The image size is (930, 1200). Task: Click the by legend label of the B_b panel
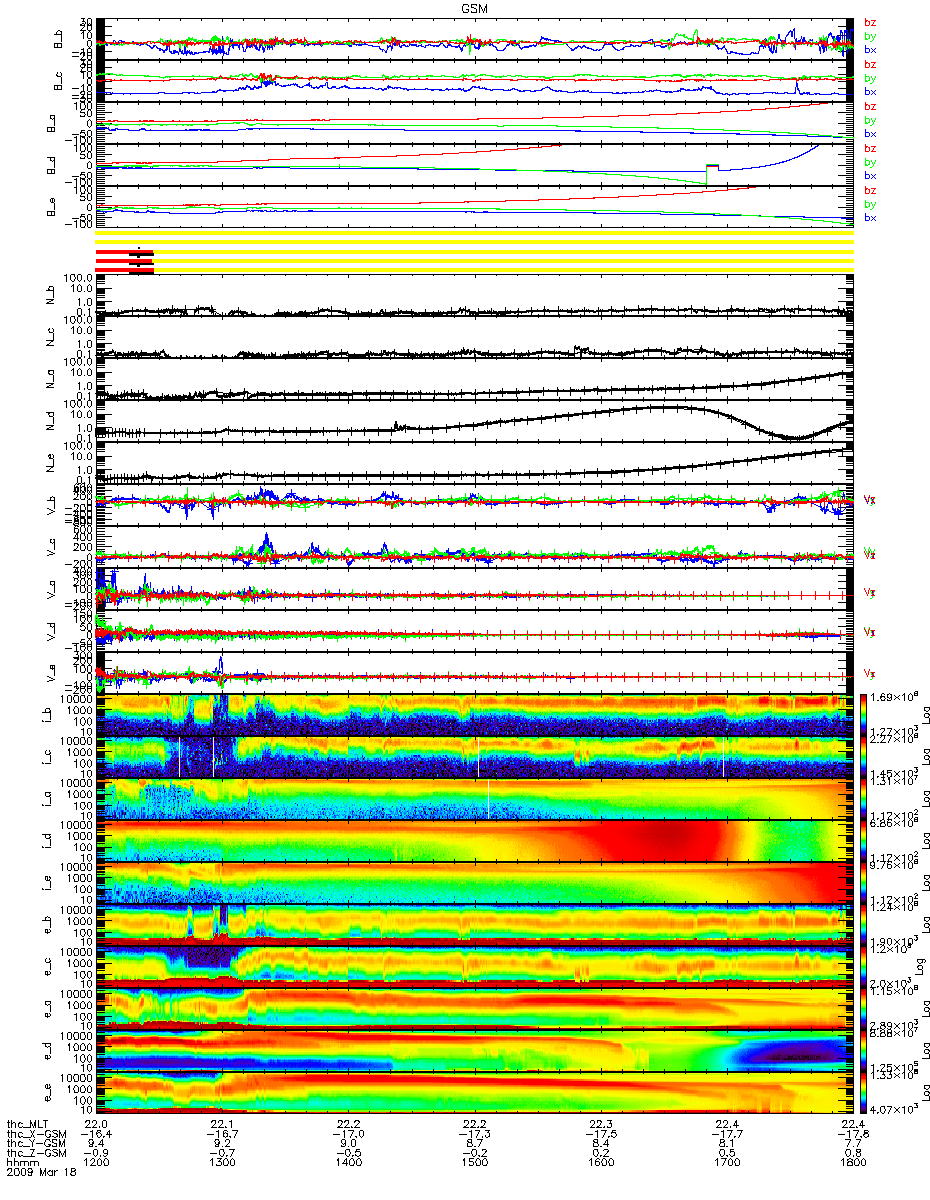pyautogui.click(x=870, y=36)
